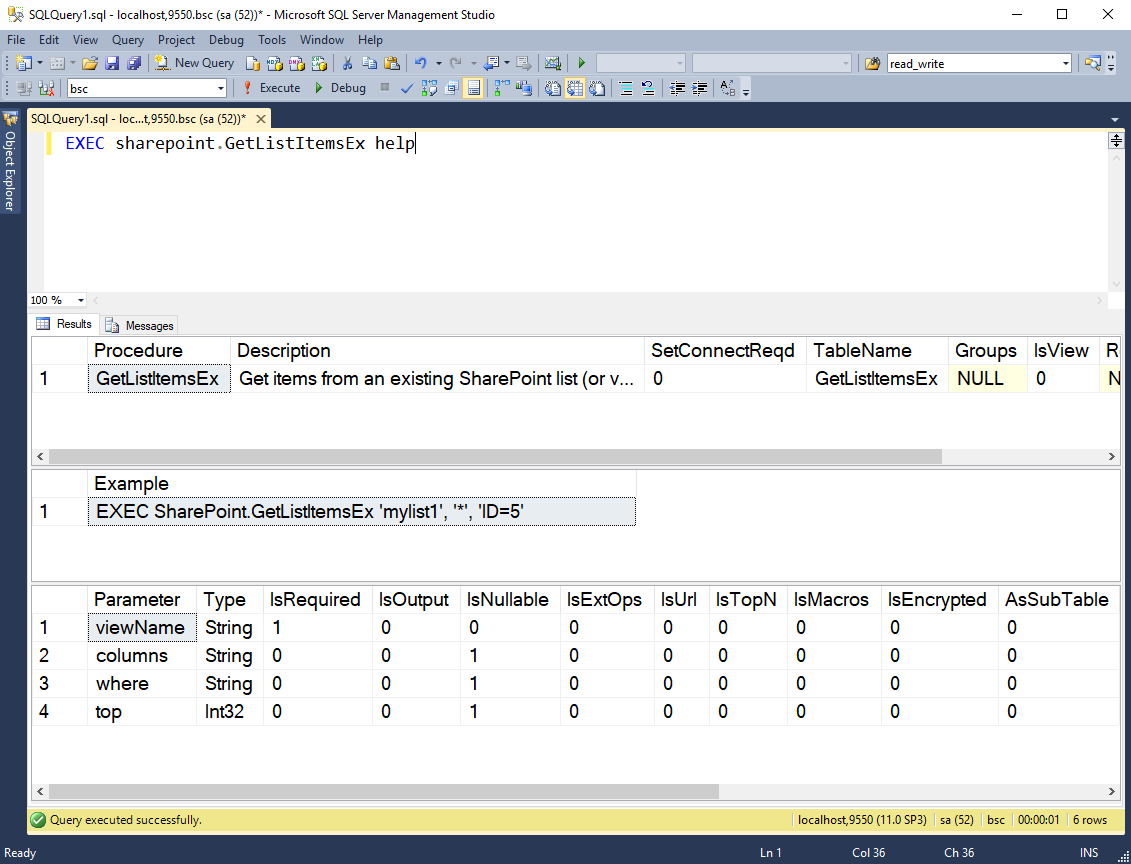Click the Paste icon

click(392, 63)
